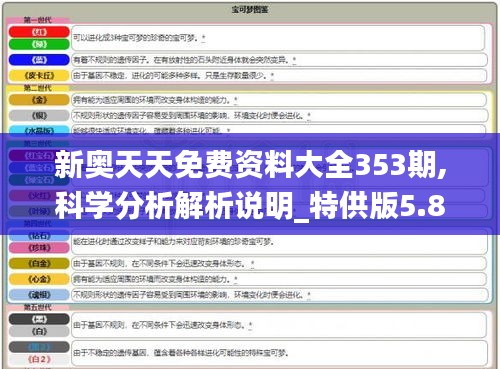
Task: Open the 金 version link
Action: click(x=39, y=100)
